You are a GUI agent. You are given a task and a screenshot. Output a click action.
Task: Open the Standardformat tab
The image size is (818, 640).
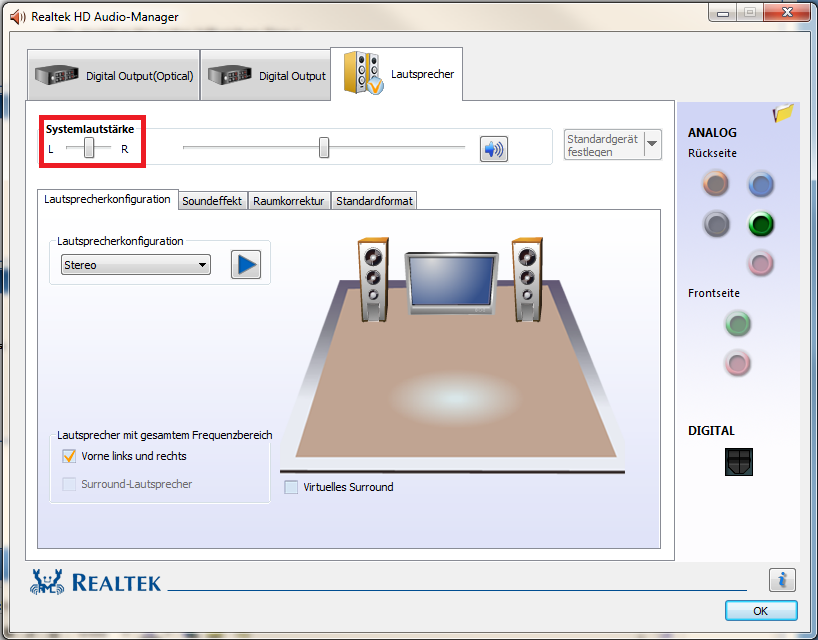(374, 201)
